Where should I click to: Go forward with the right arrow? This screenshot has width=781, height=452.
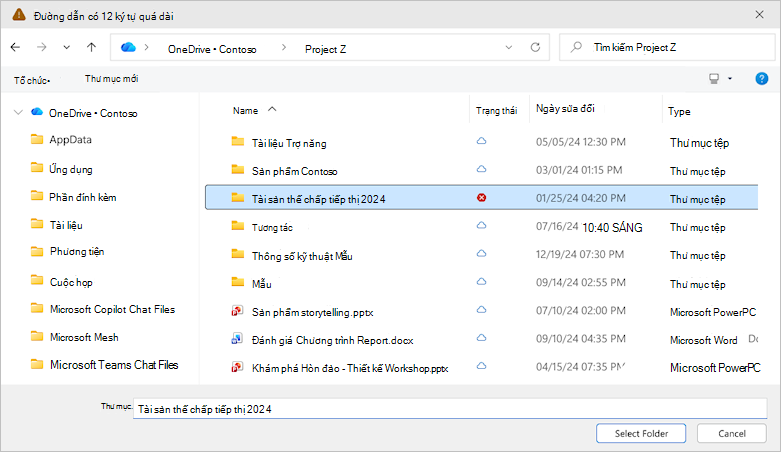pos(42,47)
